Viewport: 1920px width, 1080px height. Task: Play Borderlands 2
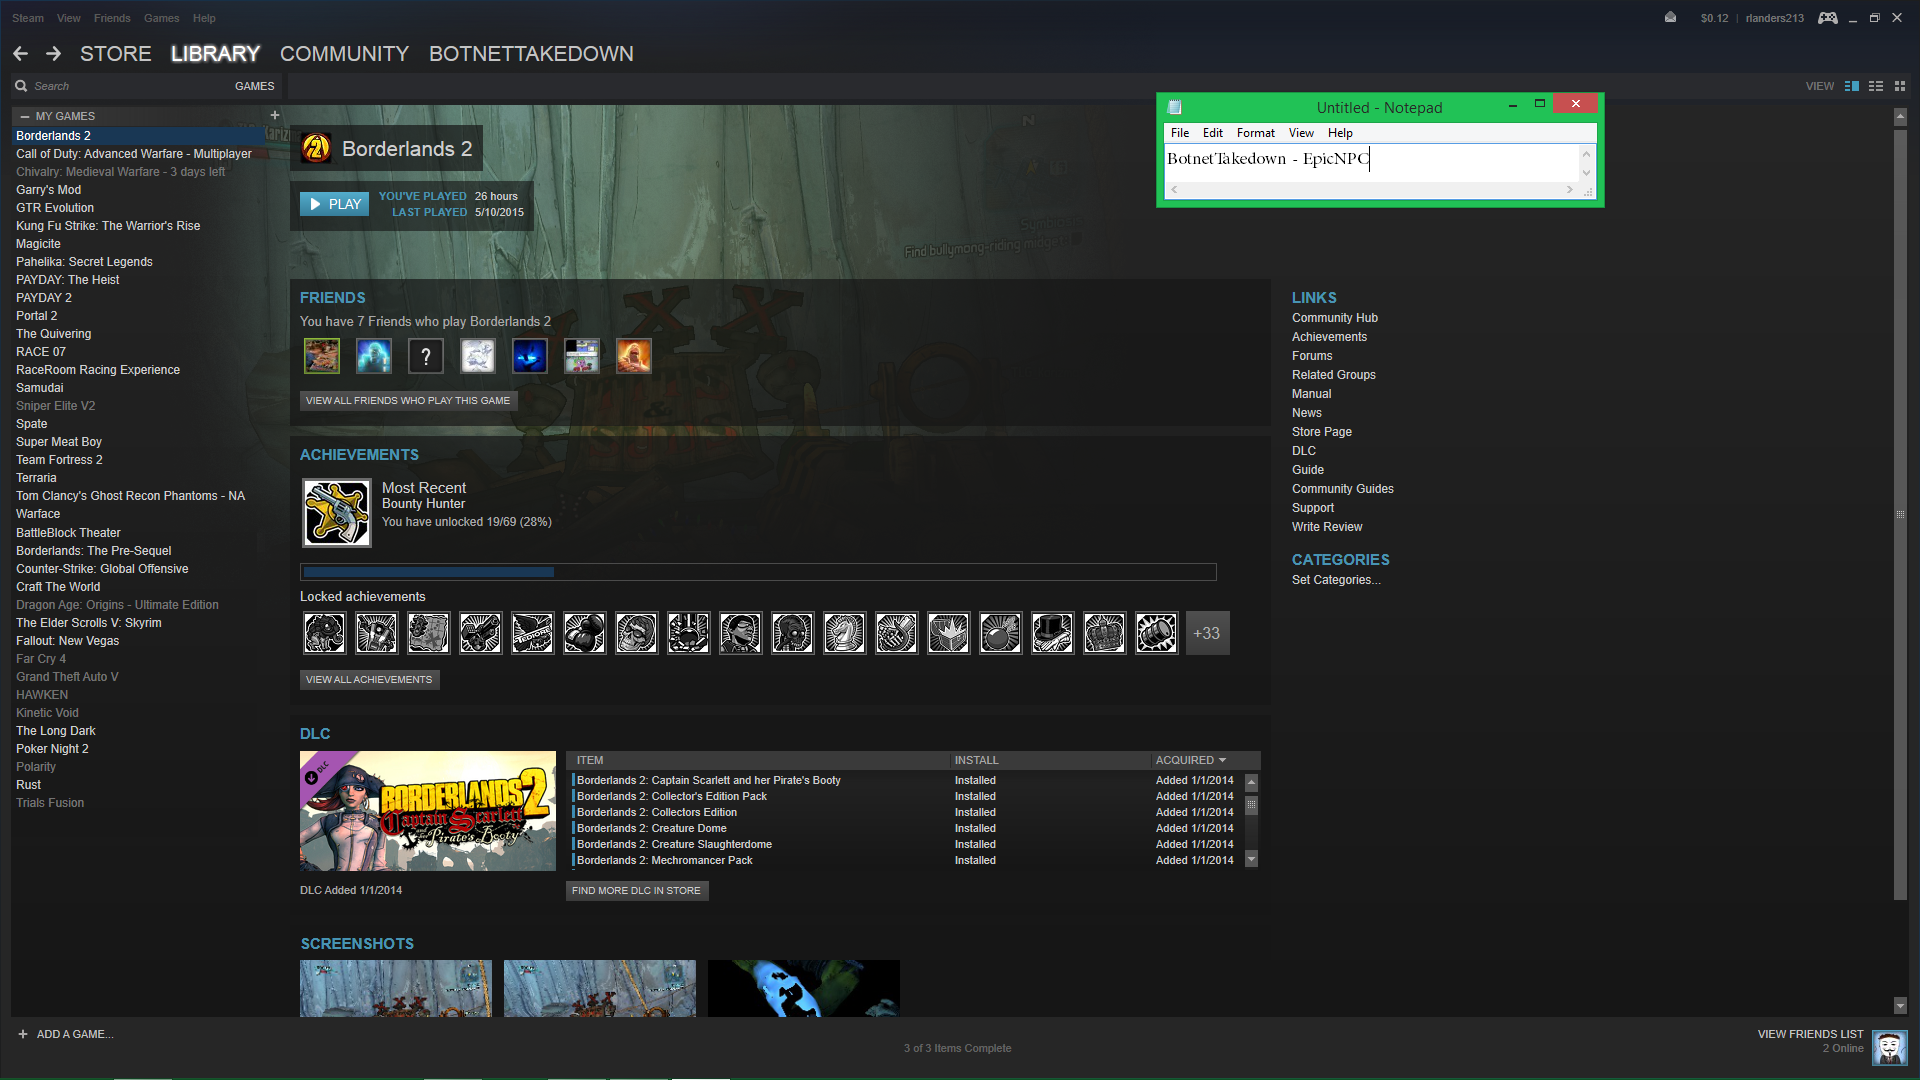(x=335, y=204)
